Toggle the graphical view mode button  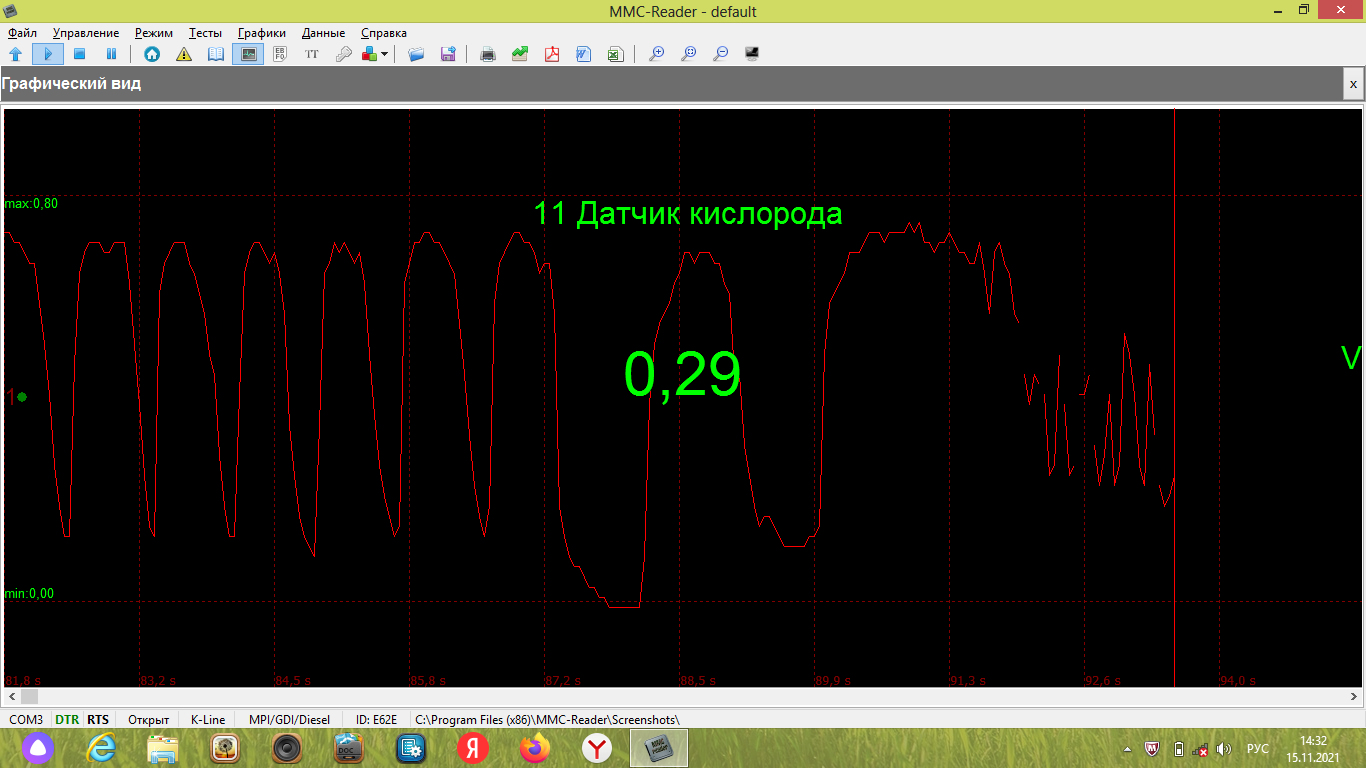click(248, 54)
